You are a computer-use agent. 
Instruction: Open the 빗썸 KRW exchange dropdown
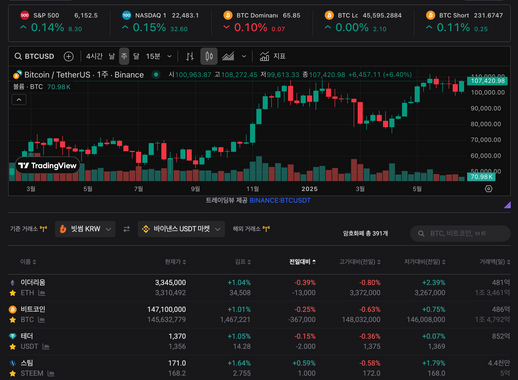85,229
